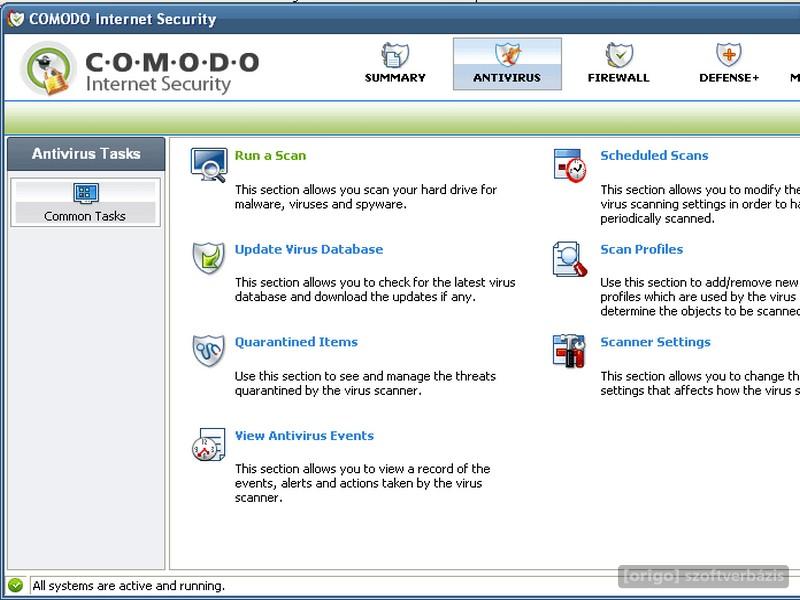Viewport: 800px width, 600px height.
Task: Click the Quarantined Items shield icon
Action: (x=208, y=351)
